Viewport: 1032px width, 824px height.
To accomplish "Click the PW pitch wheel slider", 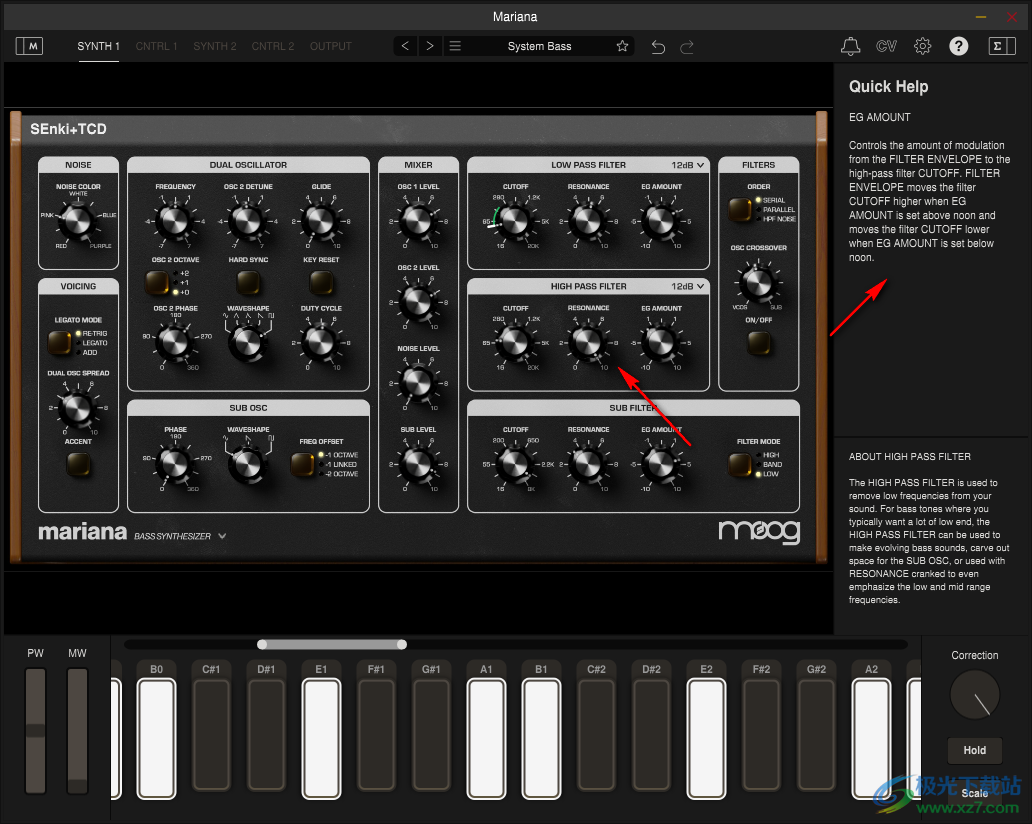I will pyautogui.click(x=35, y=730).
